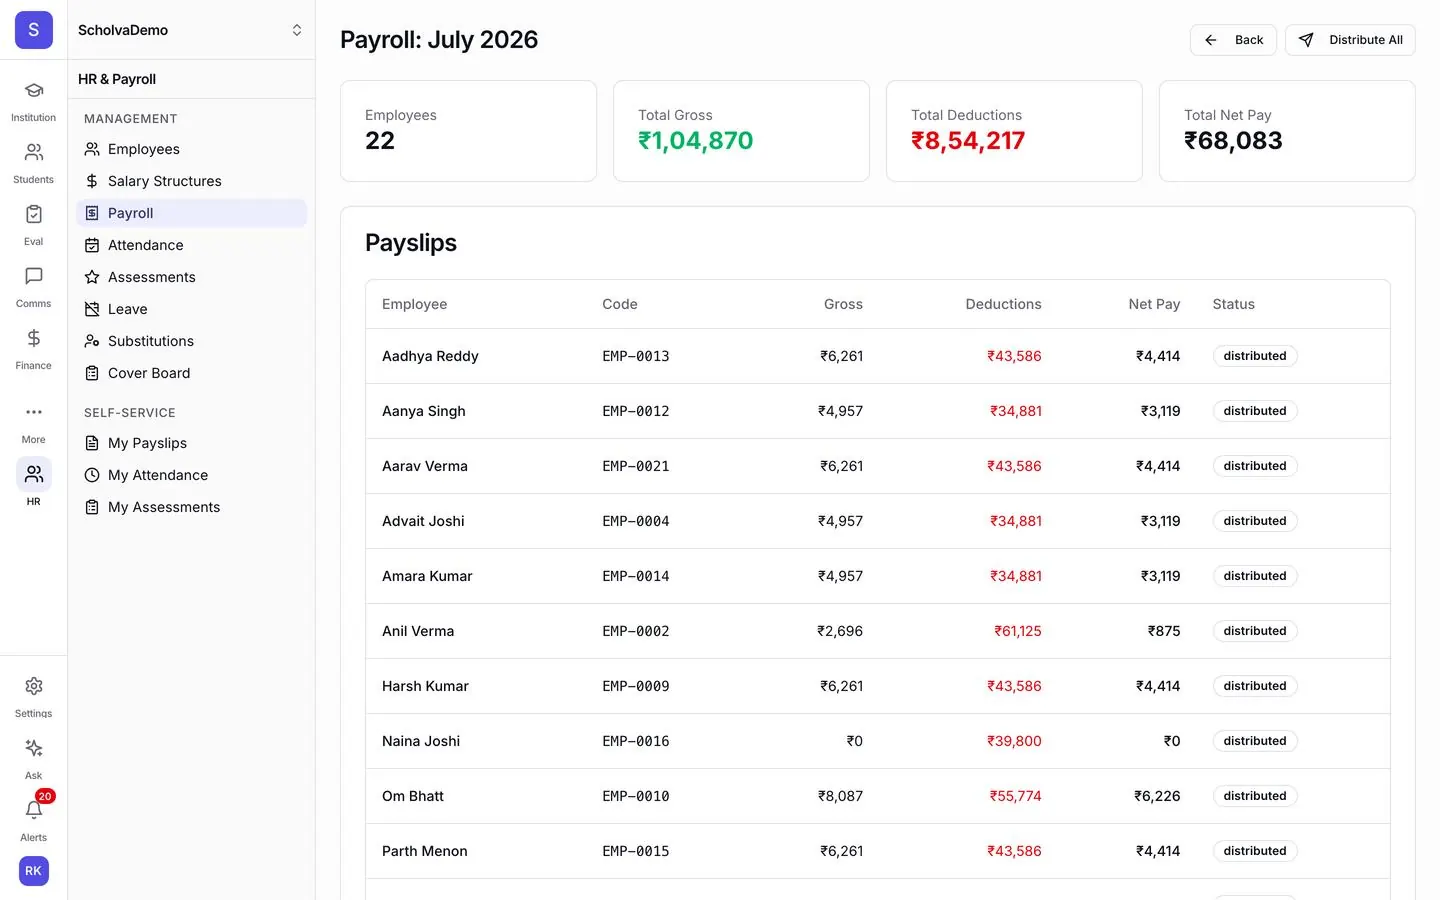The height and width of the screenshot is (900, 1440).
Task: Click the Salary Structures dollar icon
Action: pyautogui.click(x=92, y=181)
